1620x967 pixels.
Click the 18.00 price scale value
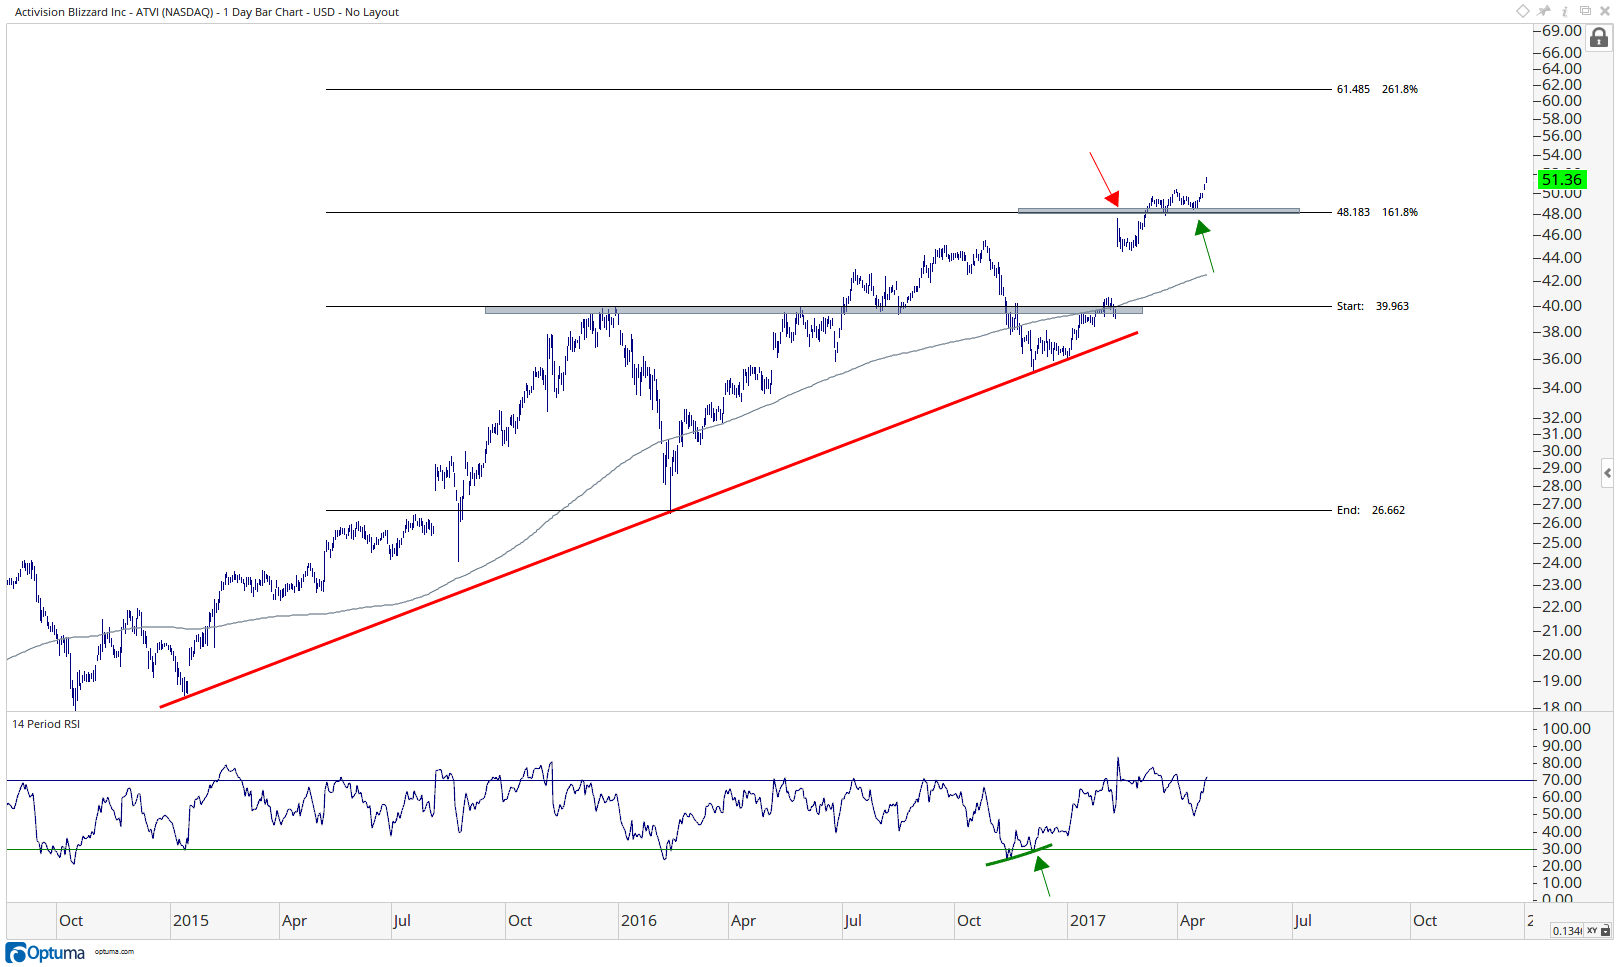coord(1562,706)
